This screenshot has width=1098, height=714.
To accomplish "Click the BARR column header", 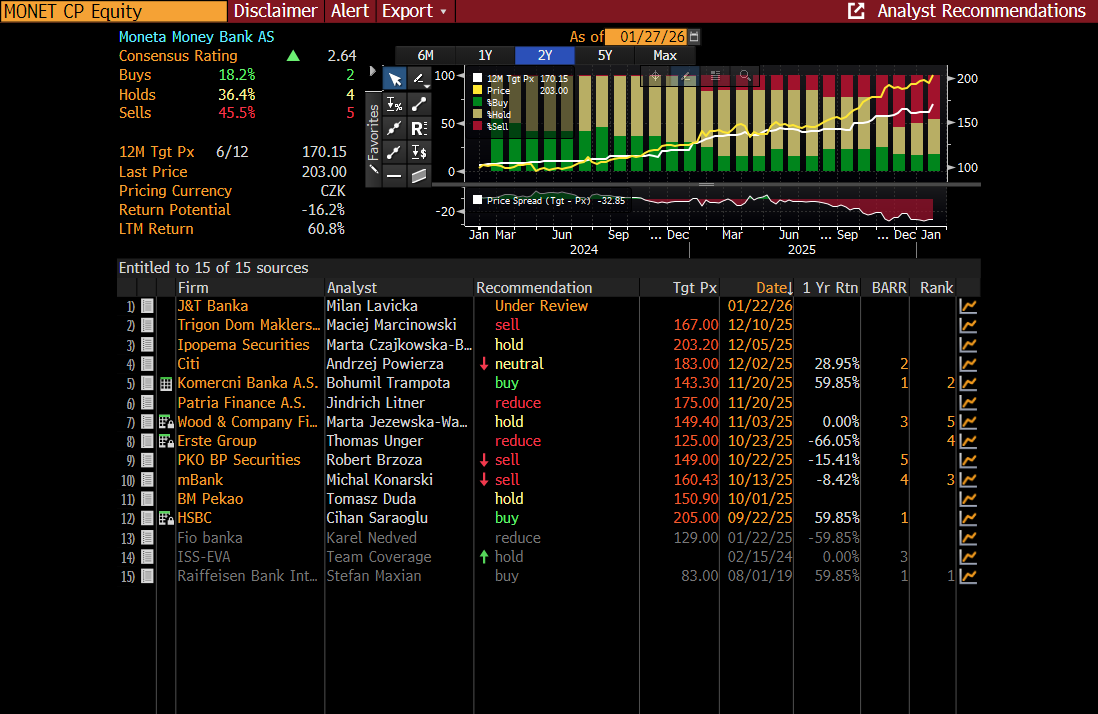I will tap(889, 288).
